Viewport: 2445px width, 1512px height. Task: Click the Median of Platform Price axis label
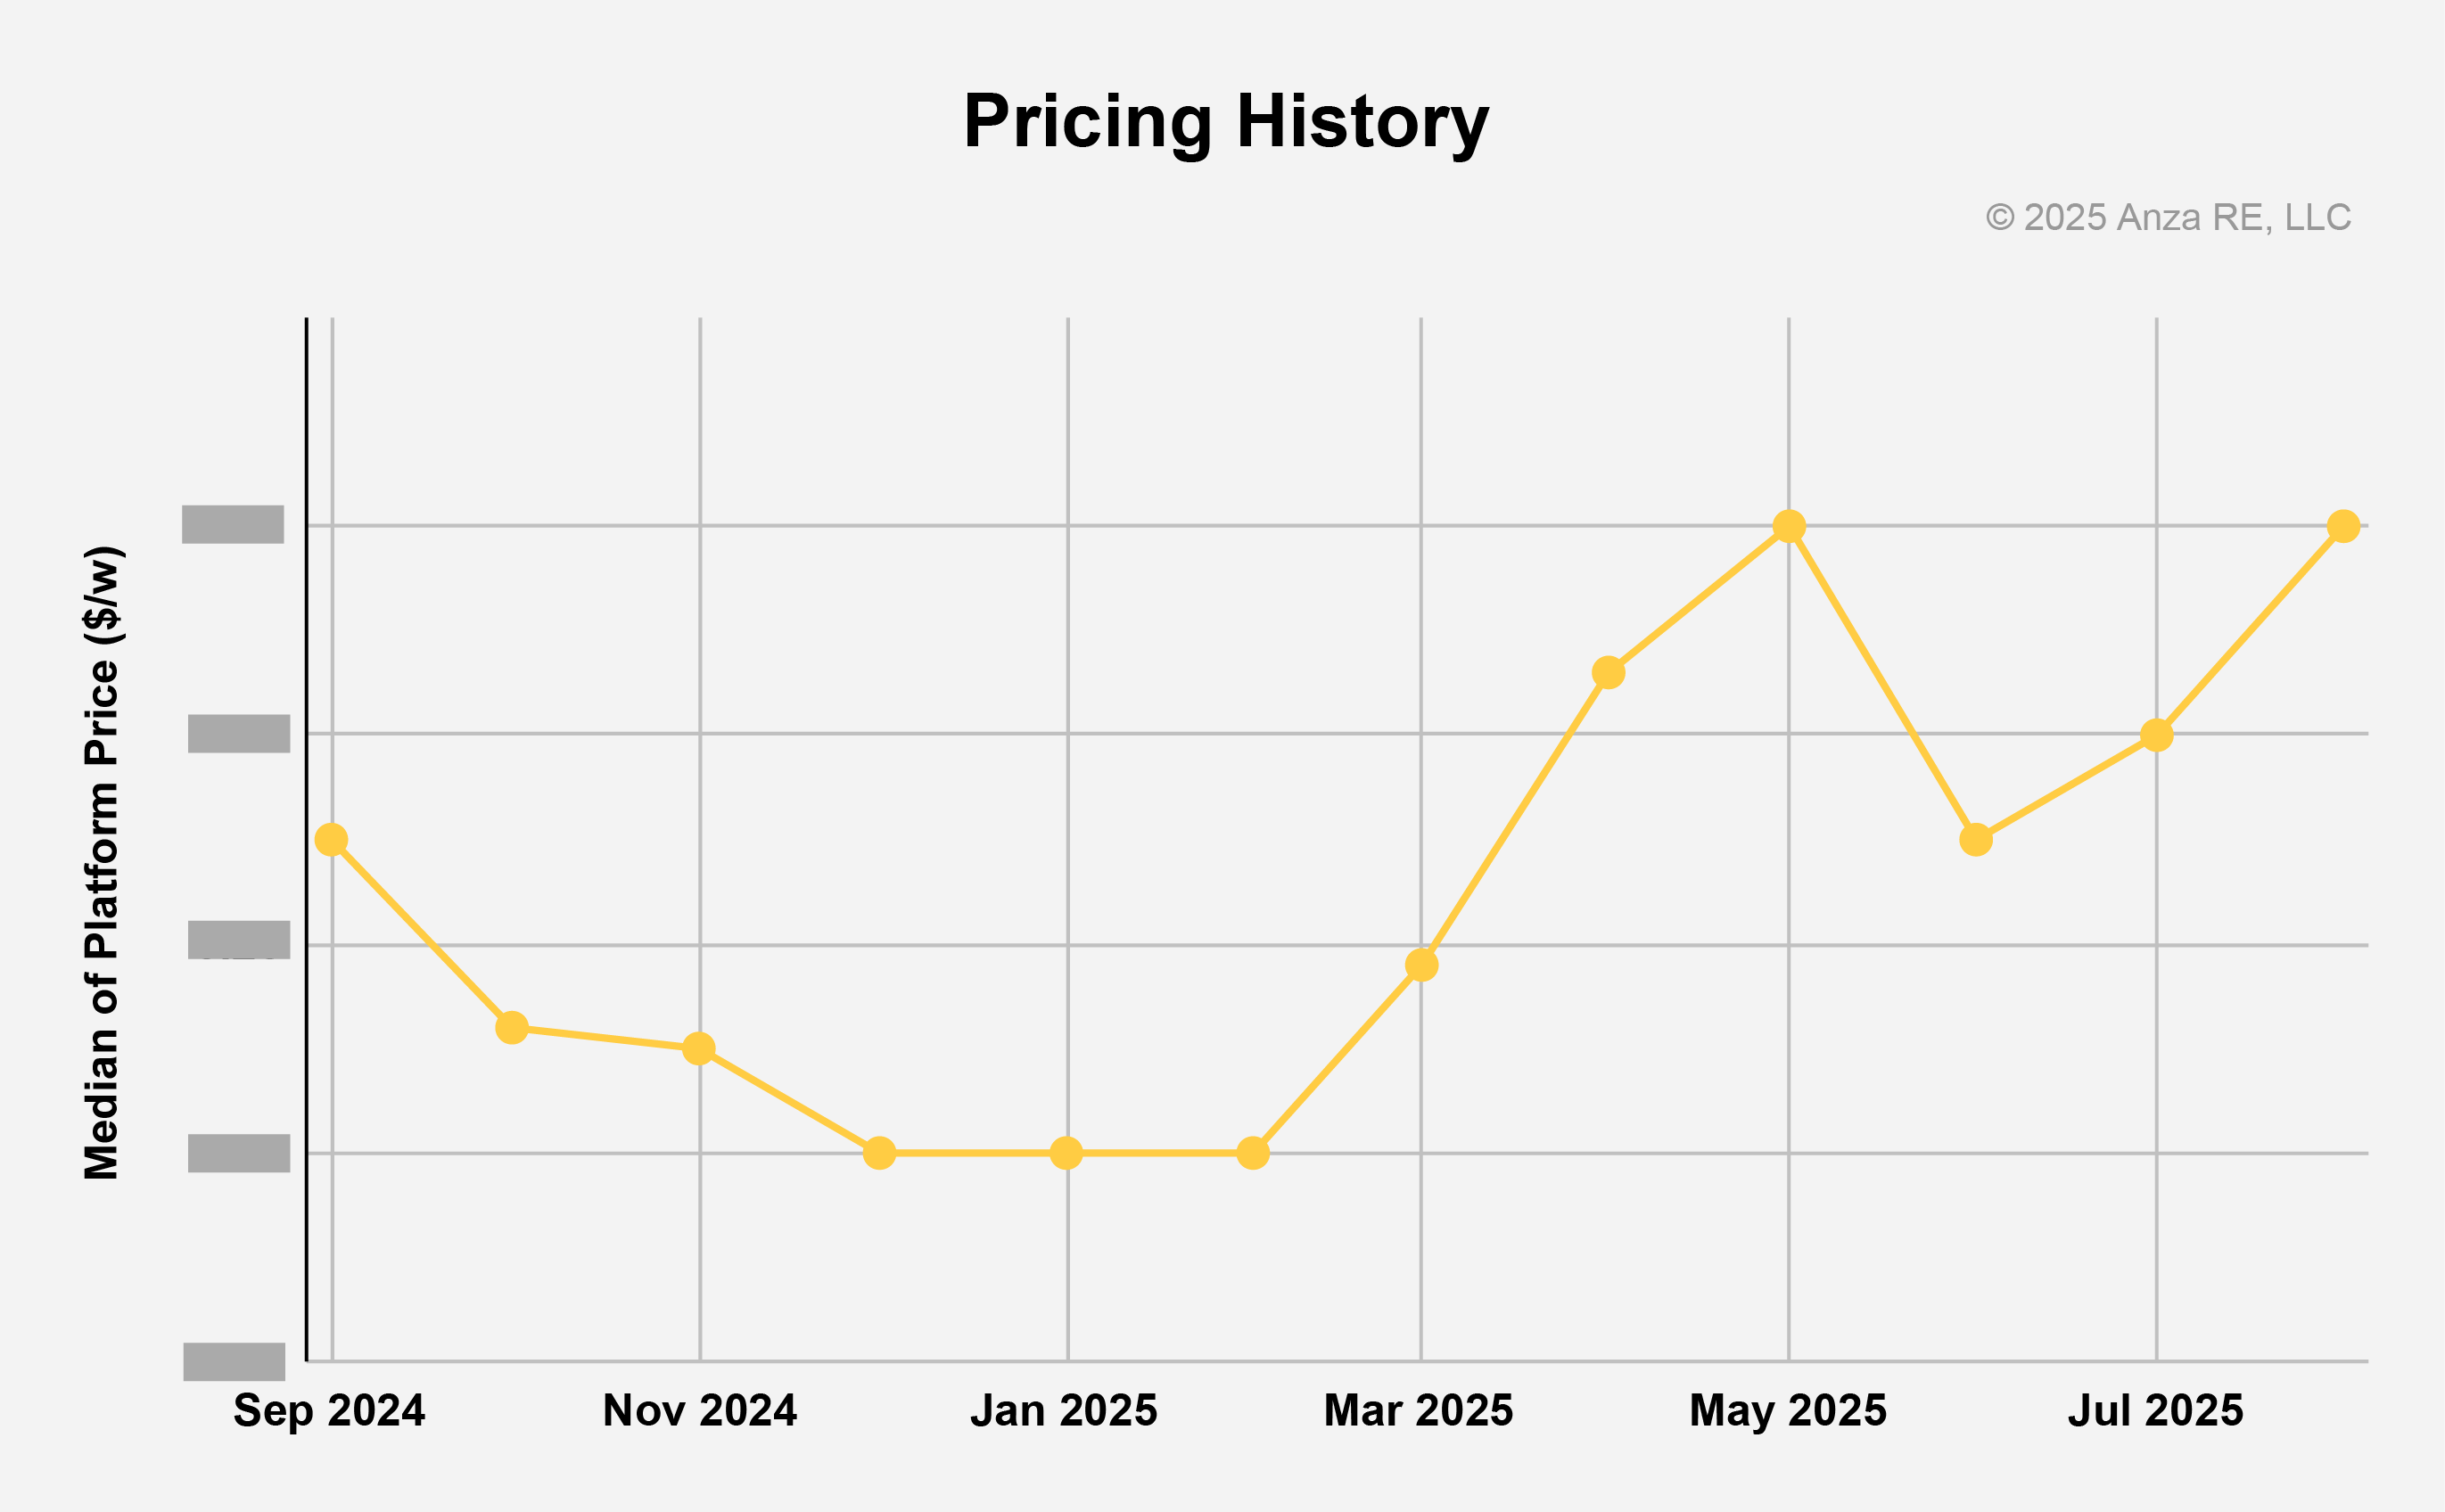[x=102, y=862]
